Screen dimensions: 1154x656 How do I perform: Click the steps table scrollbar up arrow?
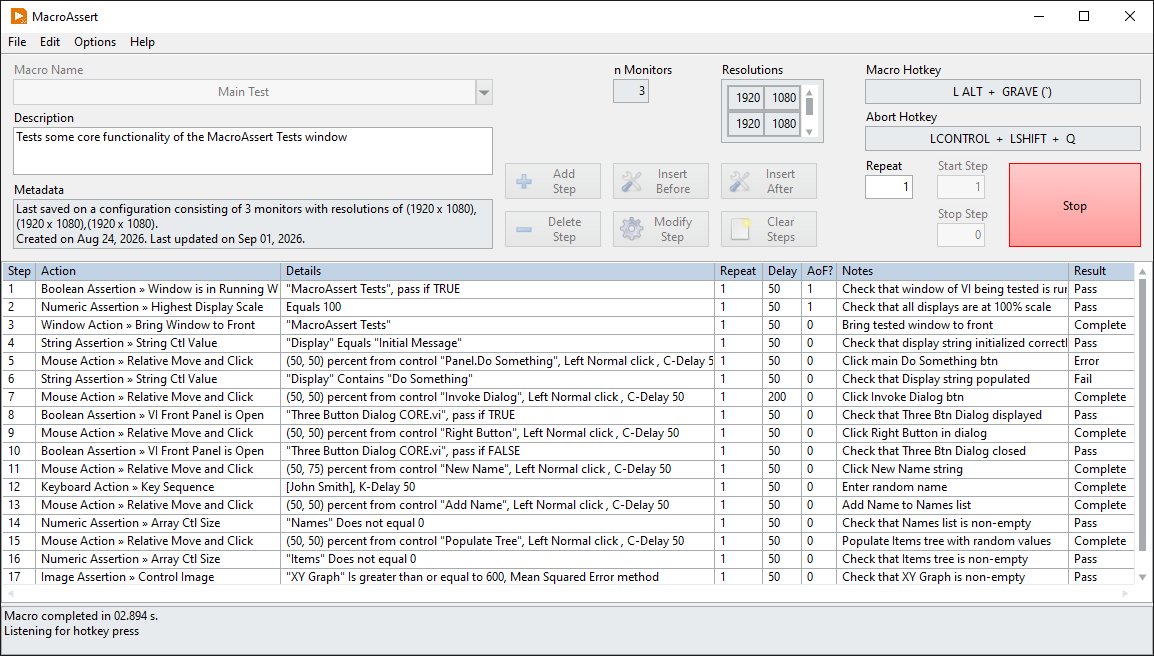coord(1142,272)
